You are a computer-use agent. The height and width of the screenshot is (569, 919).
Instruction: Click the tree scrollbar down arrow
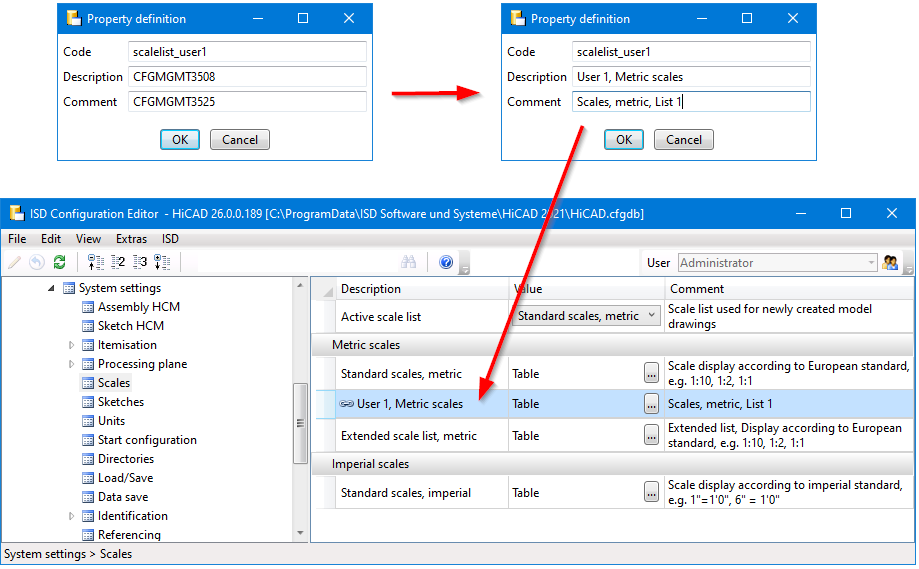pyautogui.click(x=300, y=533)
